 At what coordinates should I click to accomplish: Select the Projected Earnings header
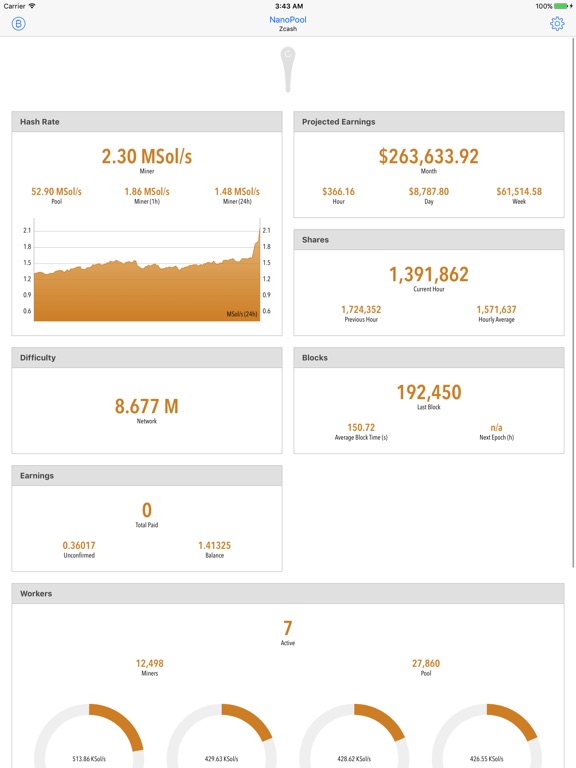tap(429, 121)
